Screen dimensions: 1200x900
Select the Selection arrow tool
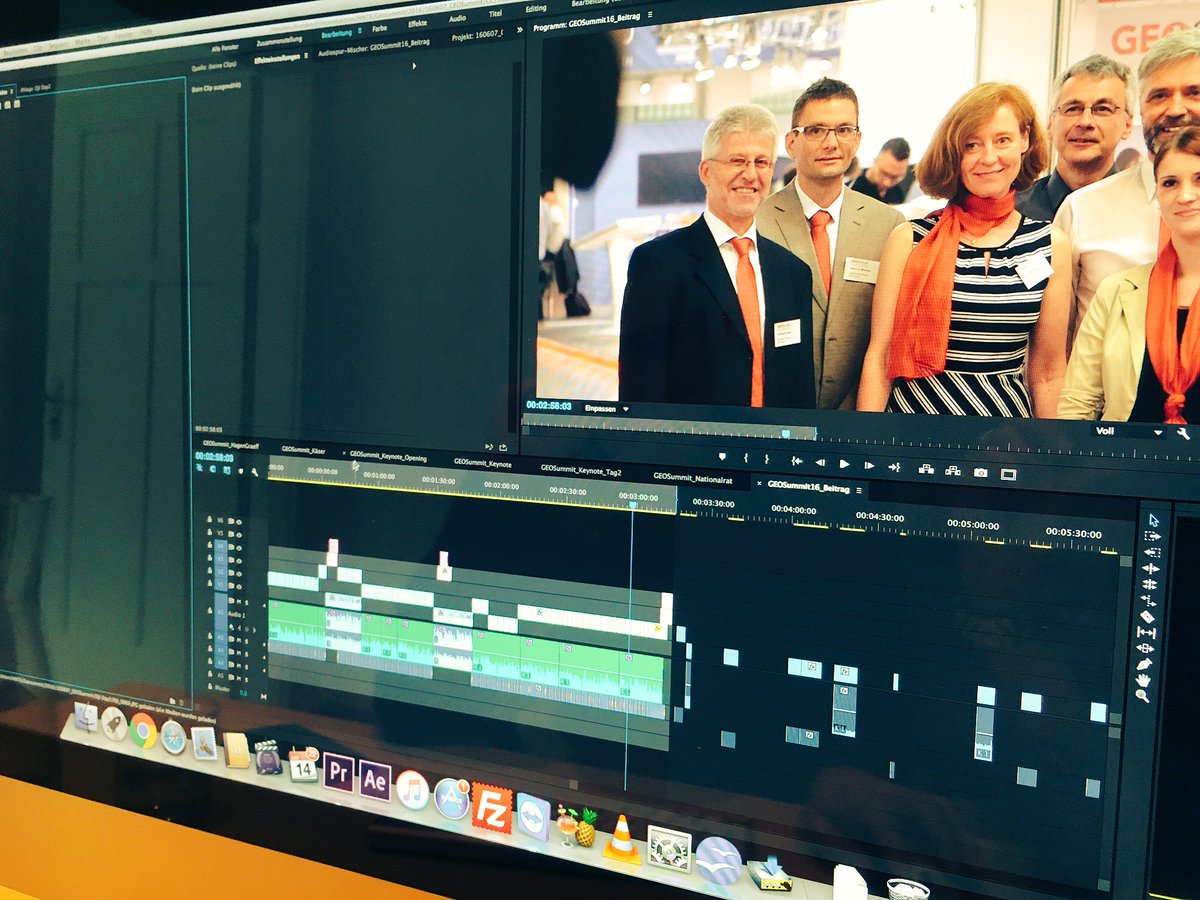[1153, 520]
